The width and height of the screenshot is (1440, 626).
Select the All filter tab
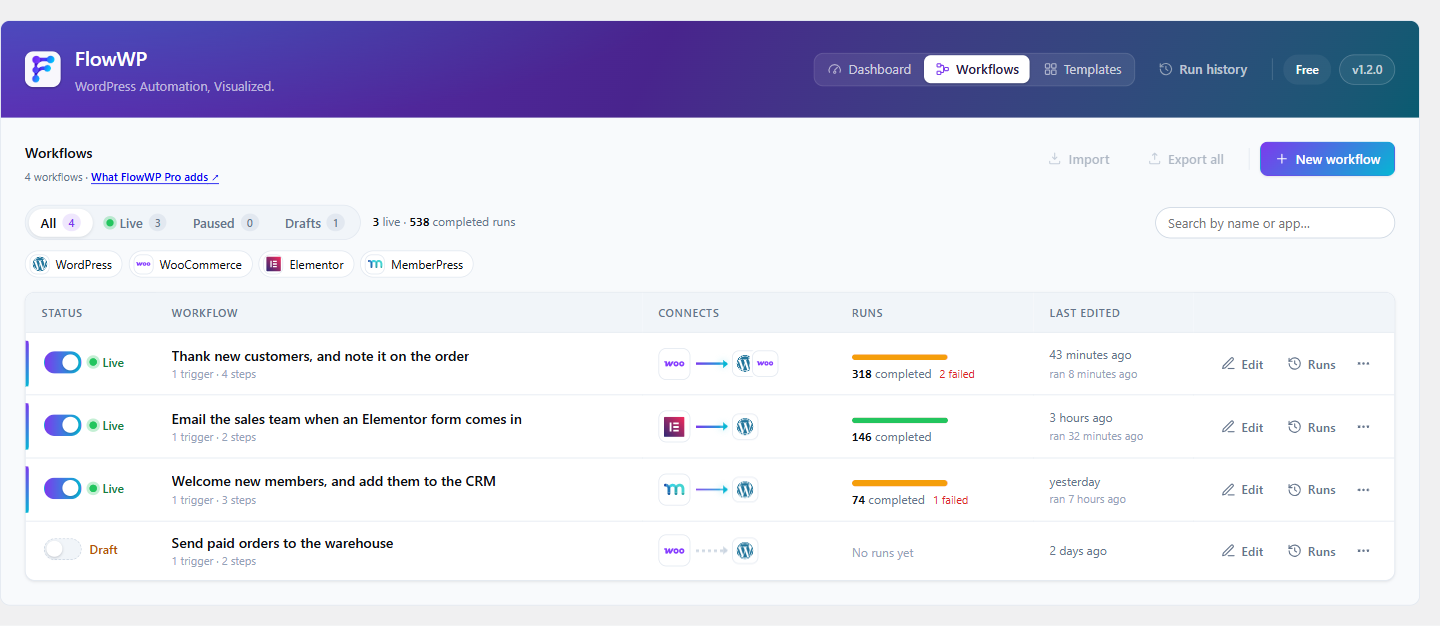(x=60, y=223)
